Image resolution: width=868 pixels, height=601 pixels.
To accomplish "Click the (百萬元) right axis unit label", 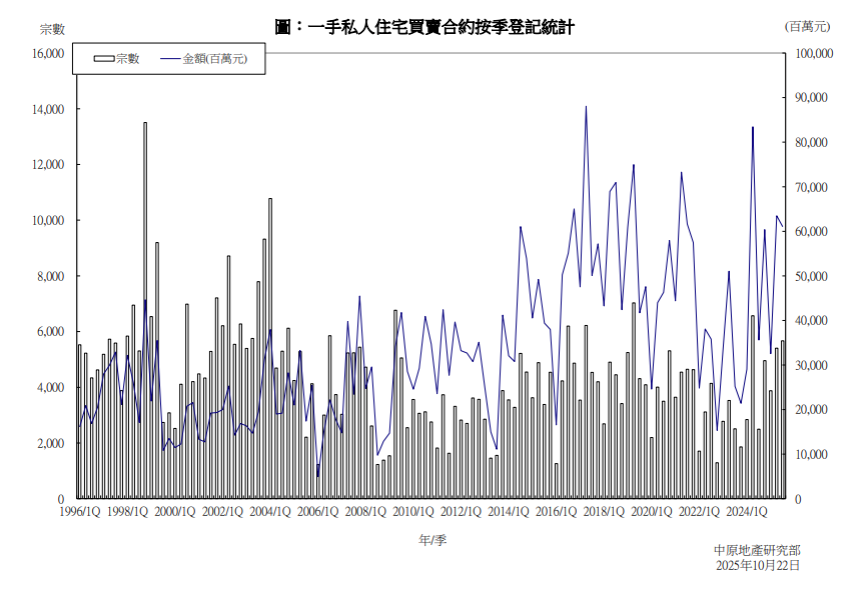I will 808,27.
